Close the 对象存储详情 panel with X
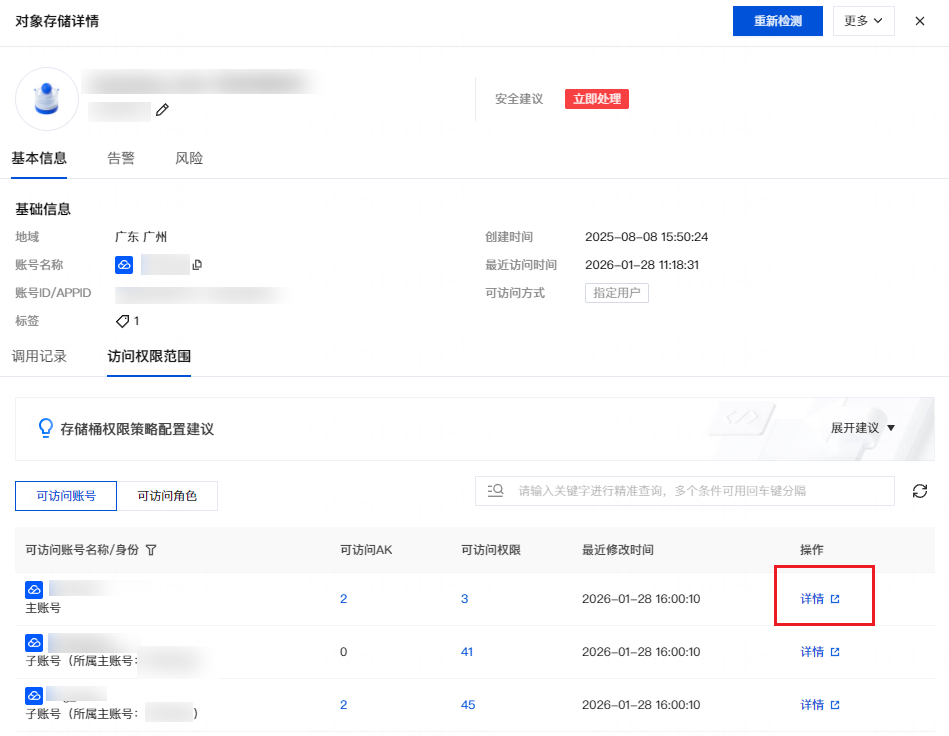Viewport: 949px width, 736px height. pyautogui.click(x=919, y=21)
